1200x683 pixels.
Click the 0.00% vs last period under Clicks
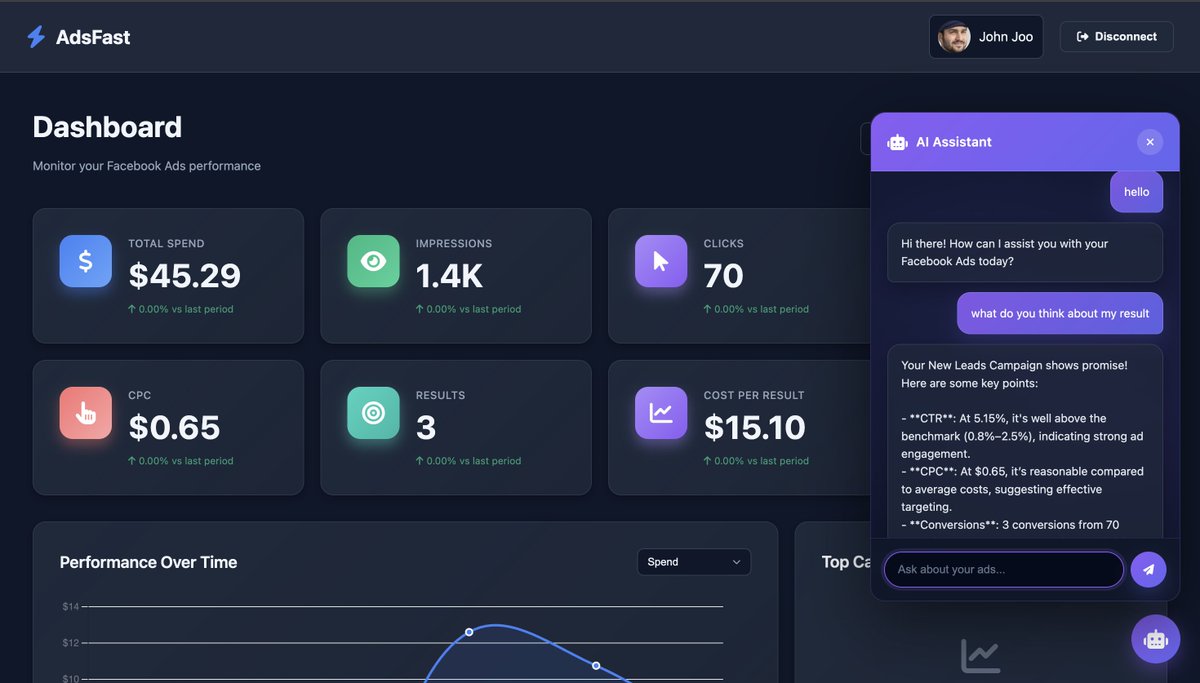(756, 309)
